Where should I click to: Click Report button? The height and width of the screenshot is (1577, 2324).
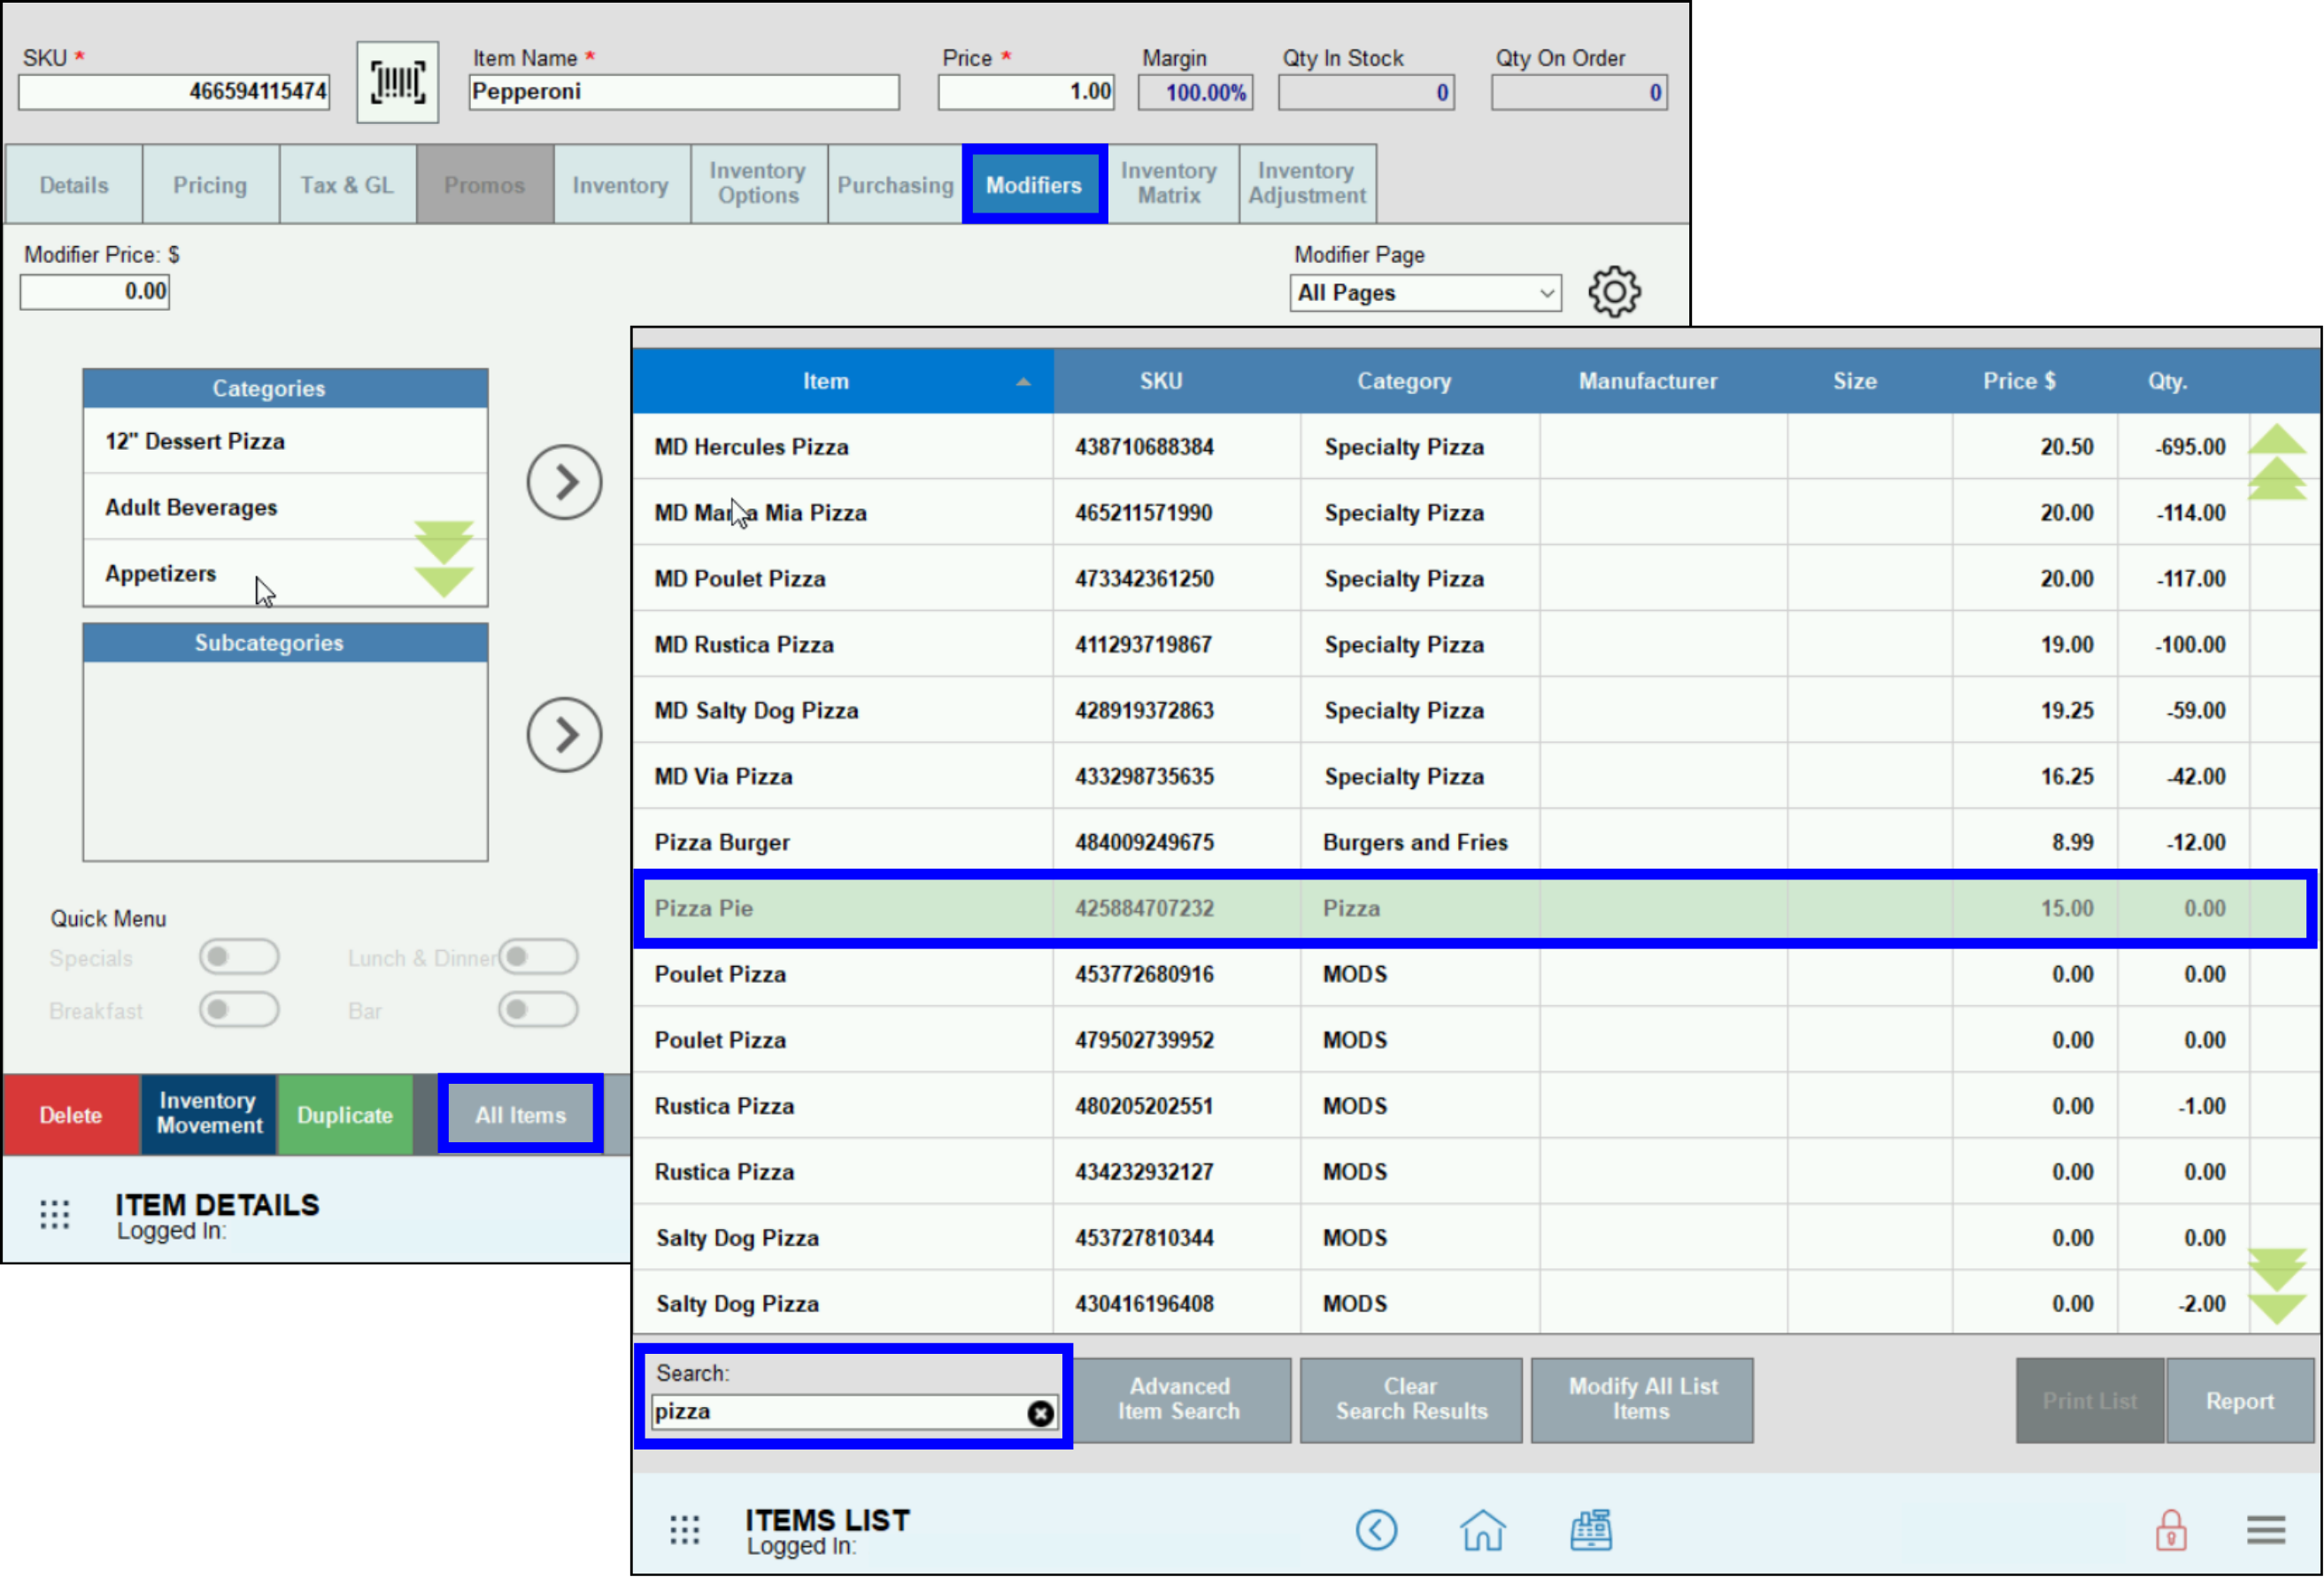[2239, 1400]
